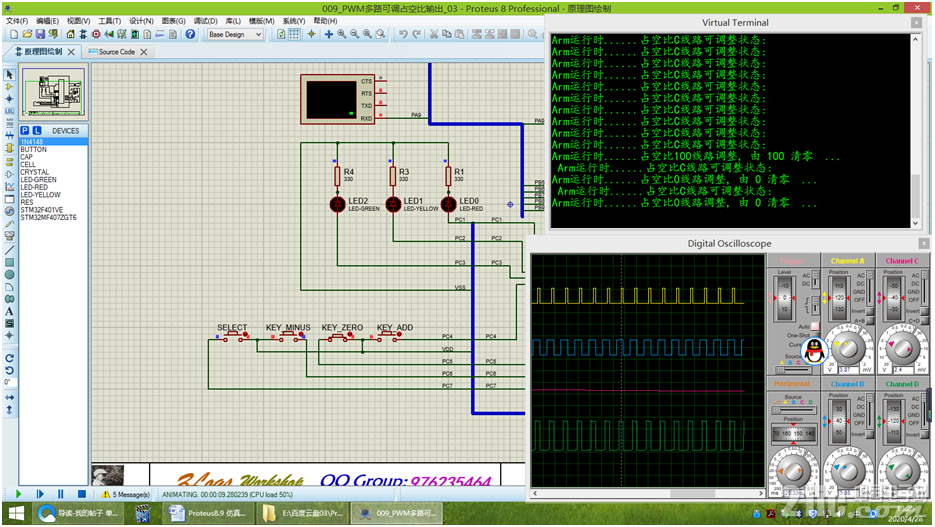Click the Library 'L' button in Devices
The width and height of the screenshot is (935, 527).
[37, 130]
